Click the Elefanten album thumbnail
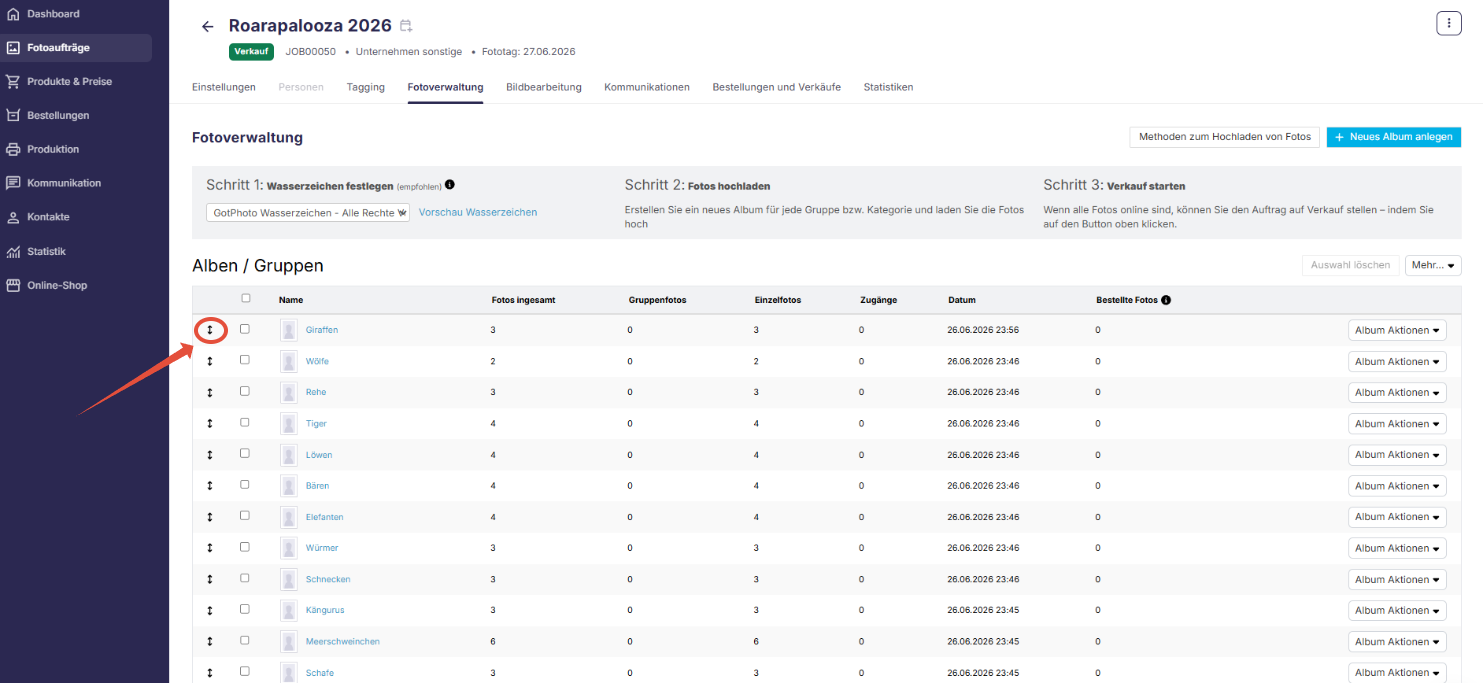 pos(289,517)
